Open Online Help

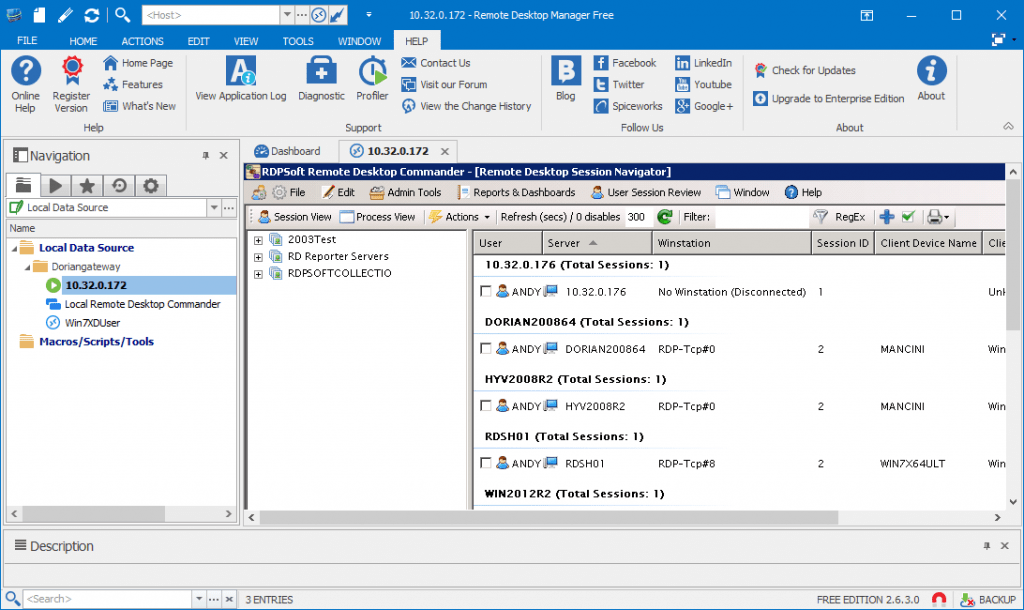[25, 80]
